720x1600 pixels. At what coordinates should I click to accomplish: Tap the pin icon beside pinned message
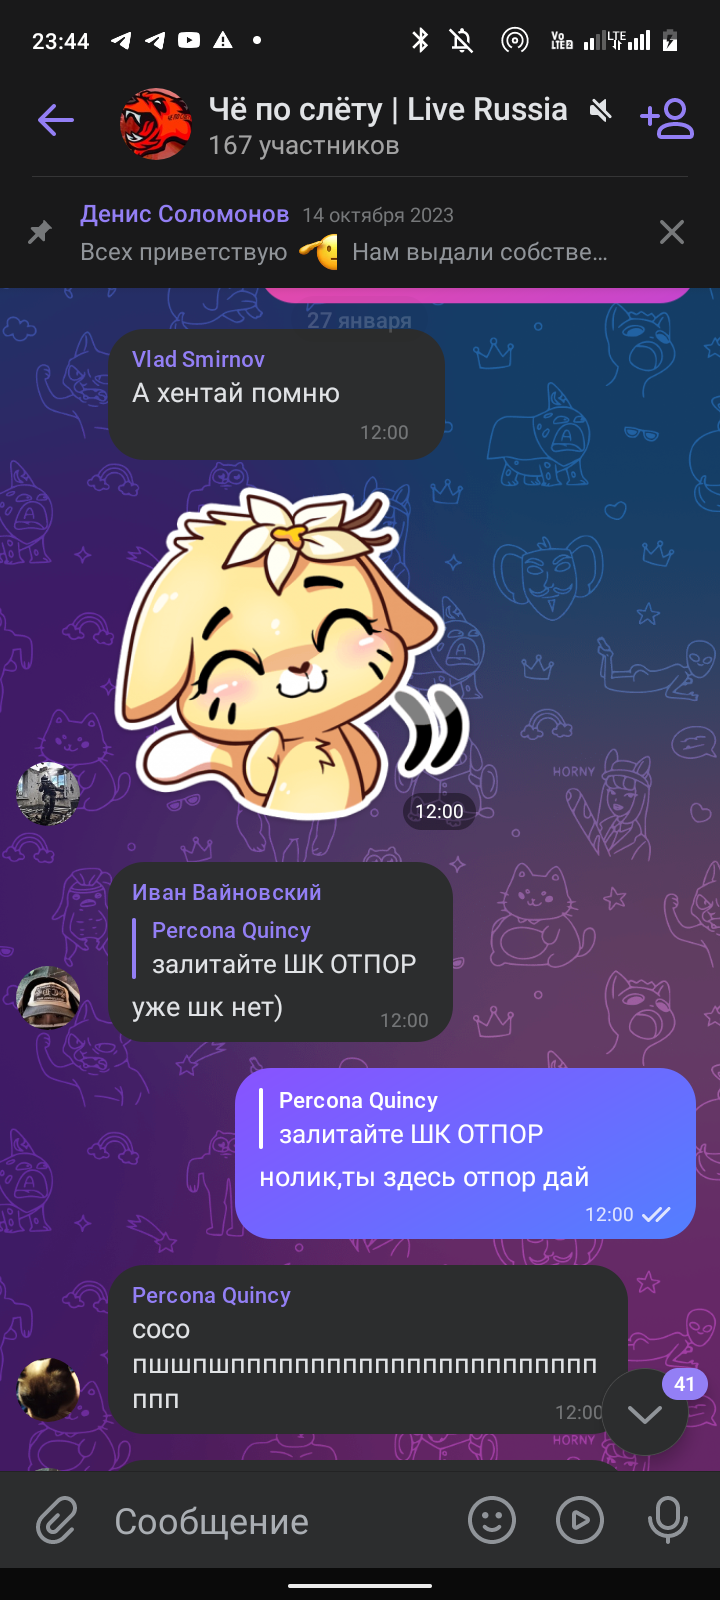tap(39, 233)
